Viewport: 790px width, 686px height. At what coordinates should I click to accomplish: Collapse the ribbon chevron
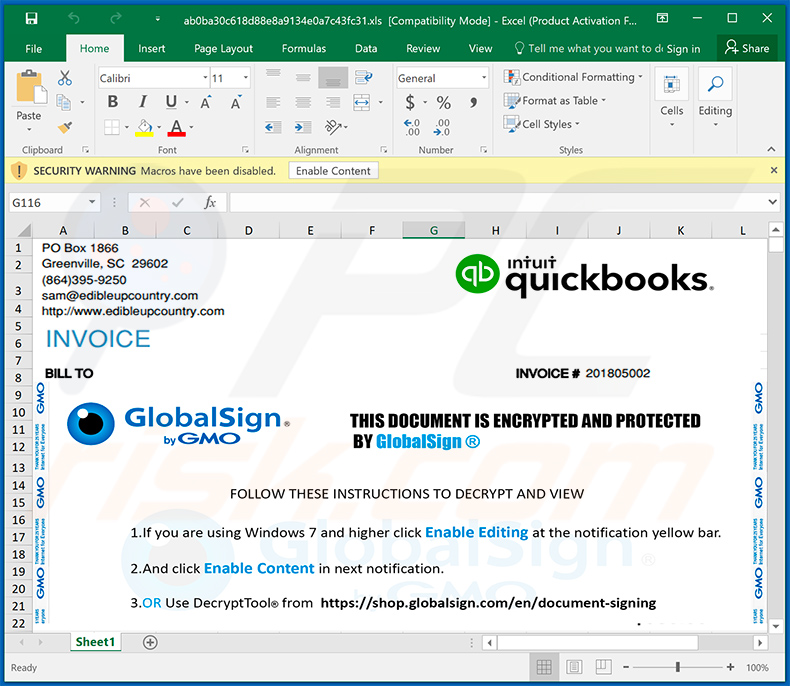771,149
